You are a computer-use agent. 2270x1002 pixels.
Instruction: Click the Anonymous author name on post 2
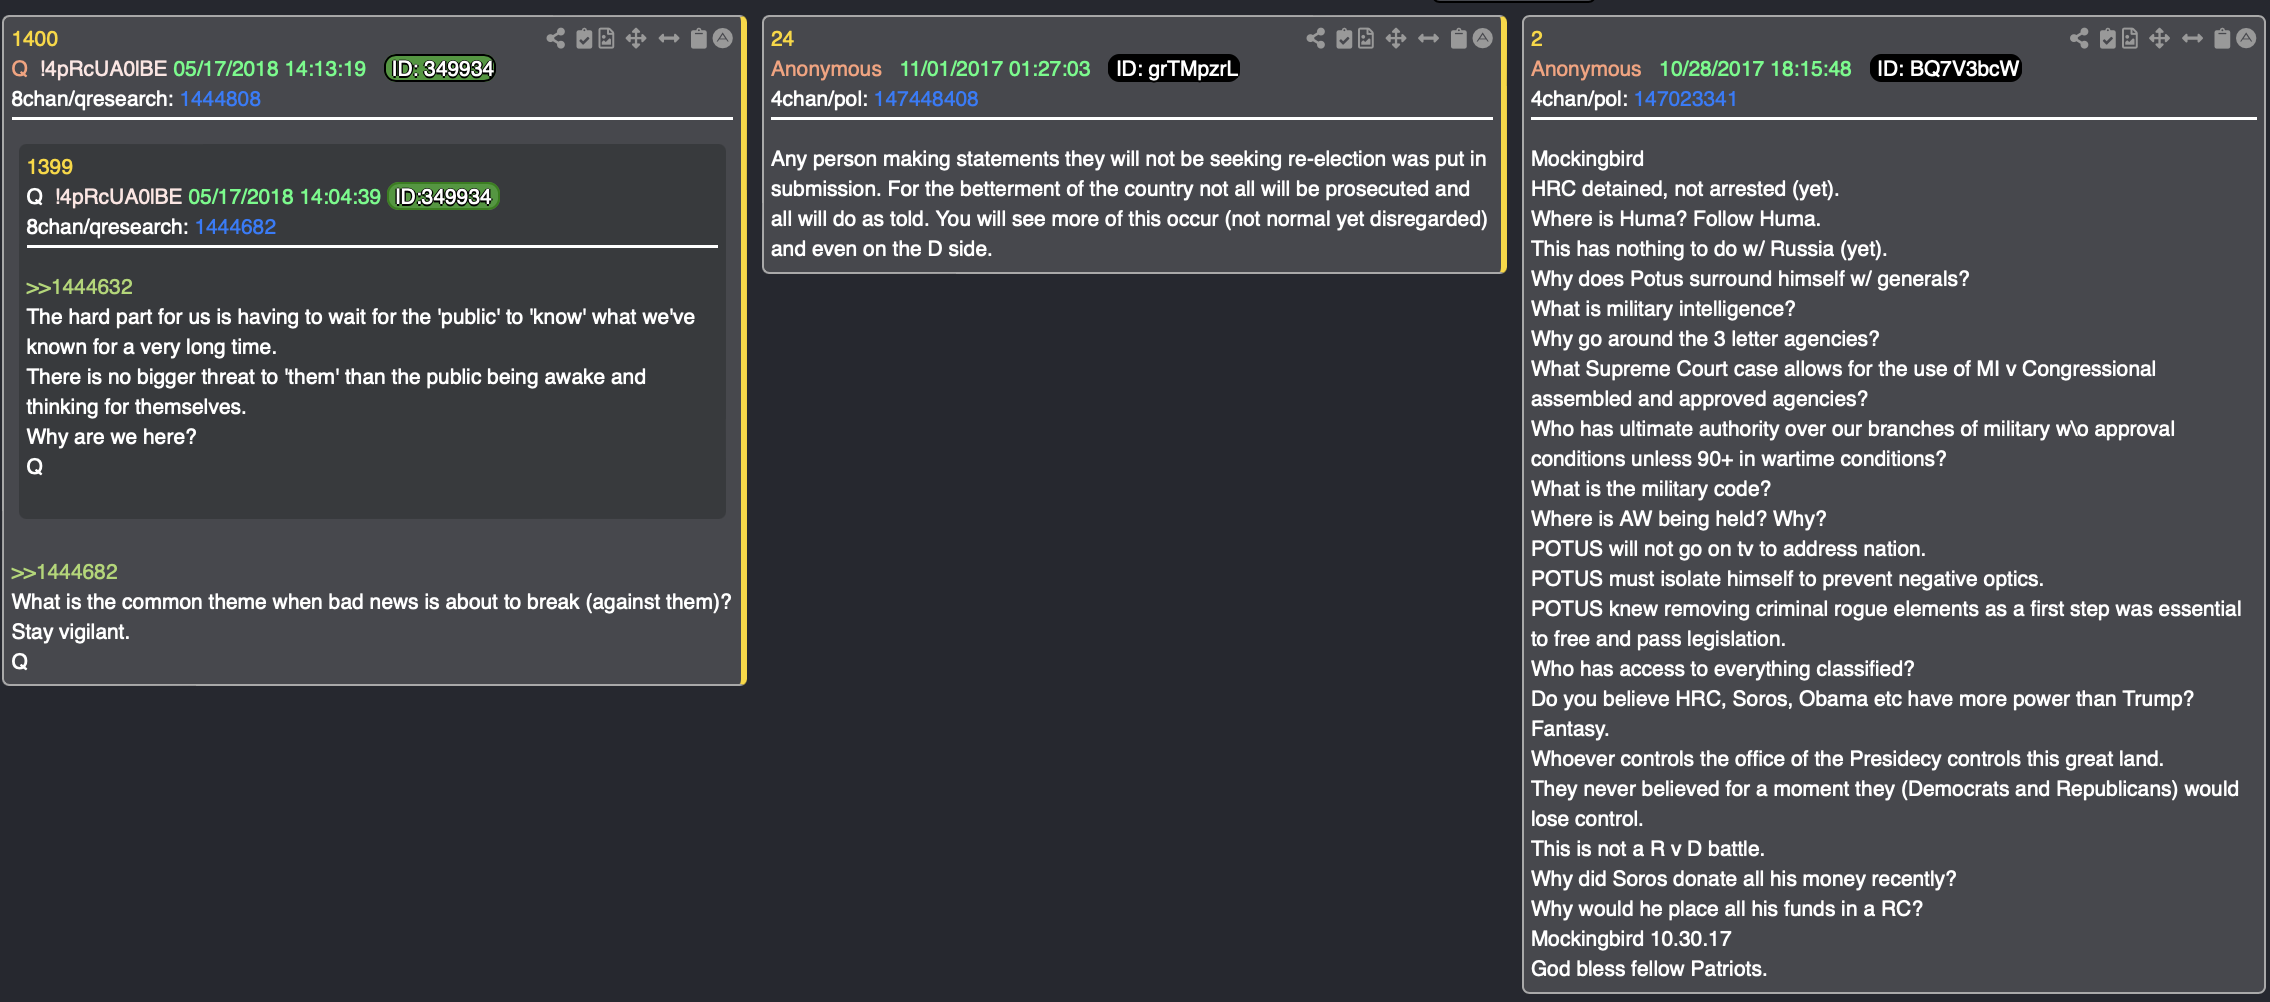point(1586,69)
